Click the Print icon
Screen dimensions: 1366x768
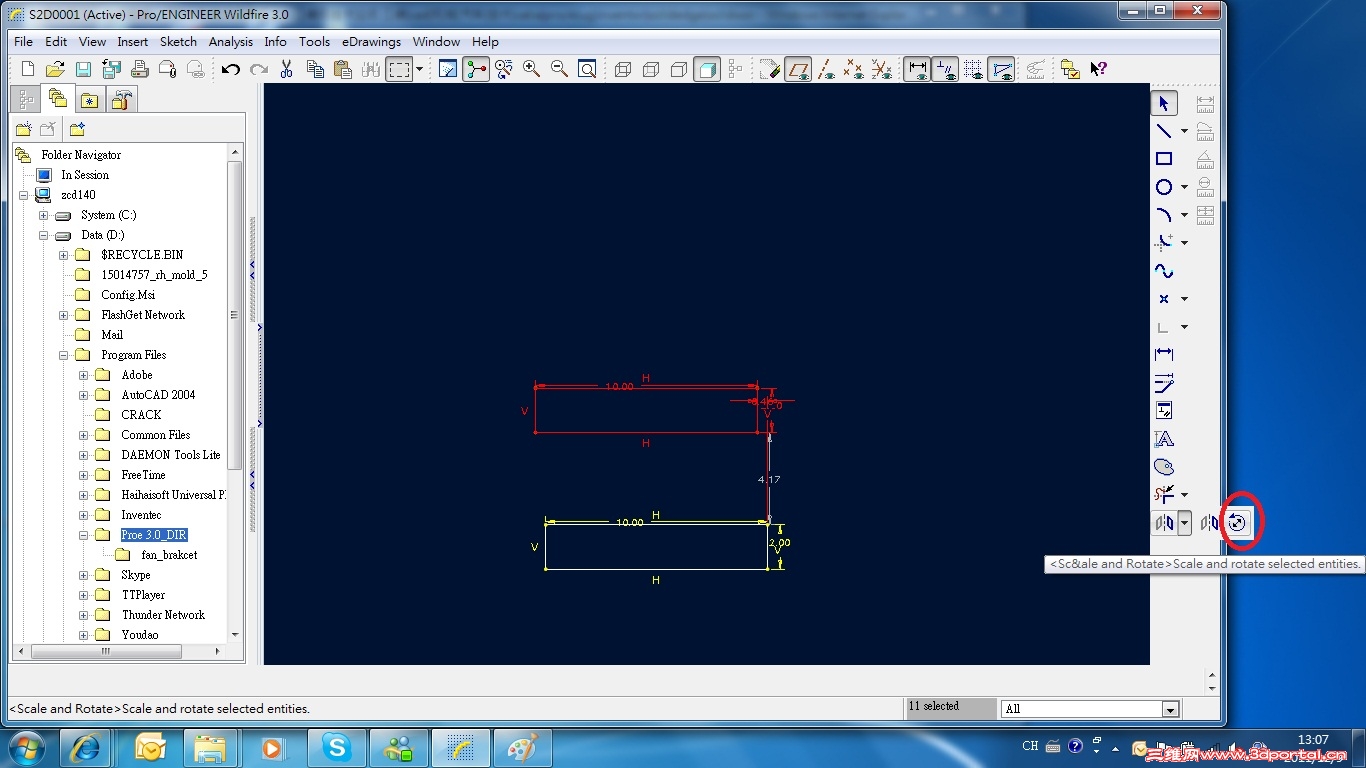pos(140,69)
